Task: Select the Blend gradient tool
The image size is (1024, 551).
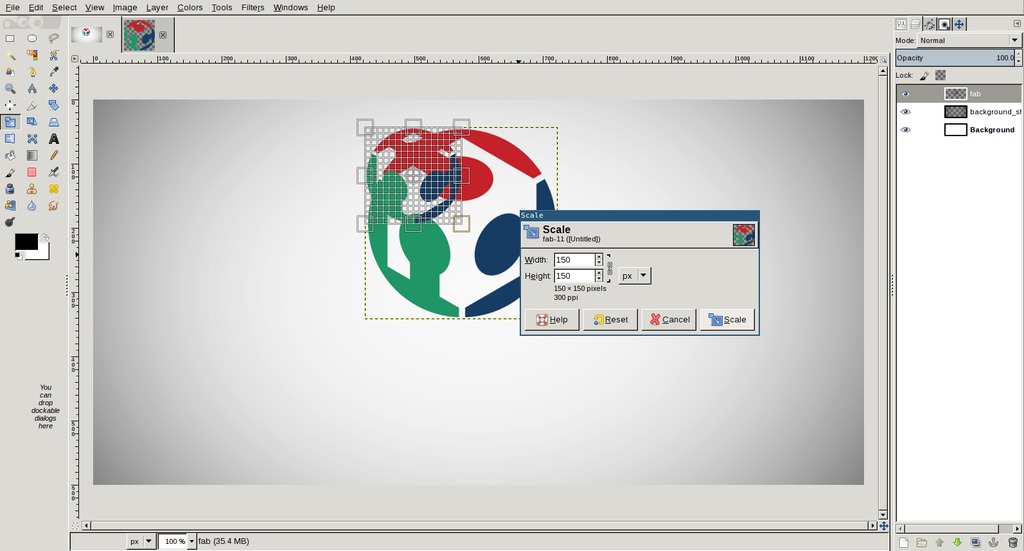Action: [x=31, y=155]
